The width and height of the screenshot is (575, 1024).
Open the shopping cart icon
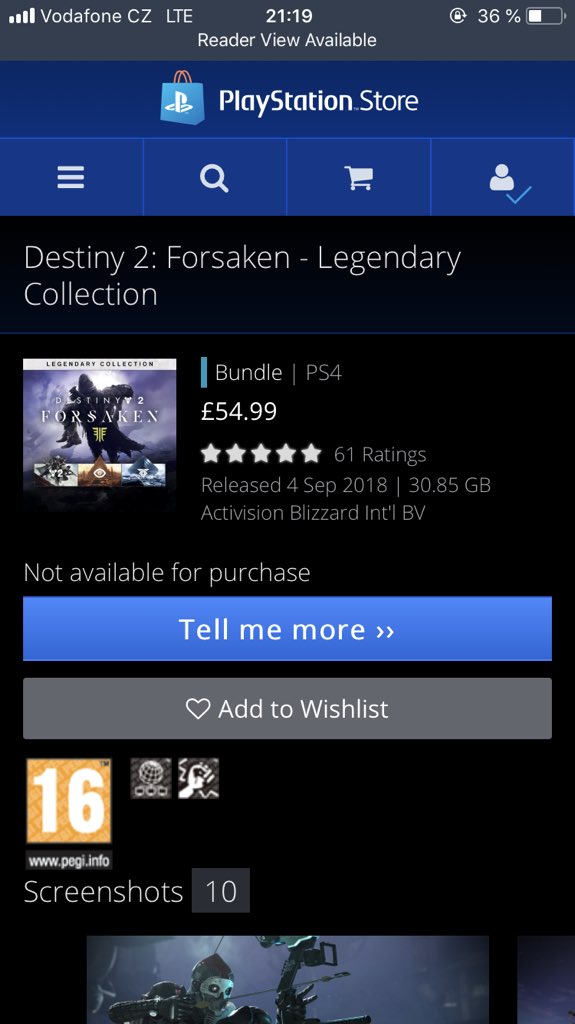358,177
